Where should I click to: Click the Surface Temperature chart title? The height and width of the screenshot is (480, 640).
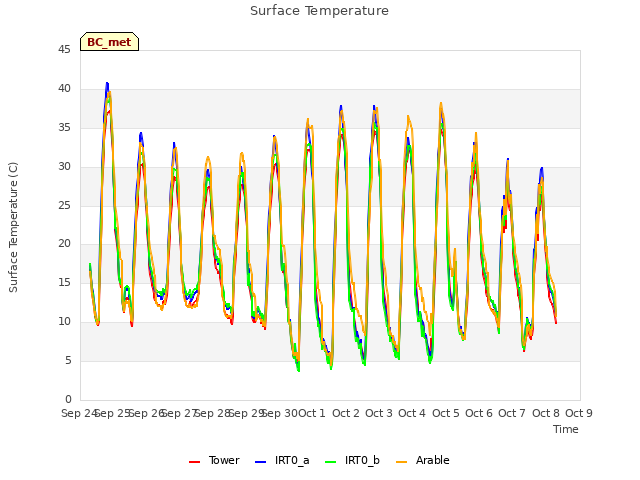[x=319, y=11]
